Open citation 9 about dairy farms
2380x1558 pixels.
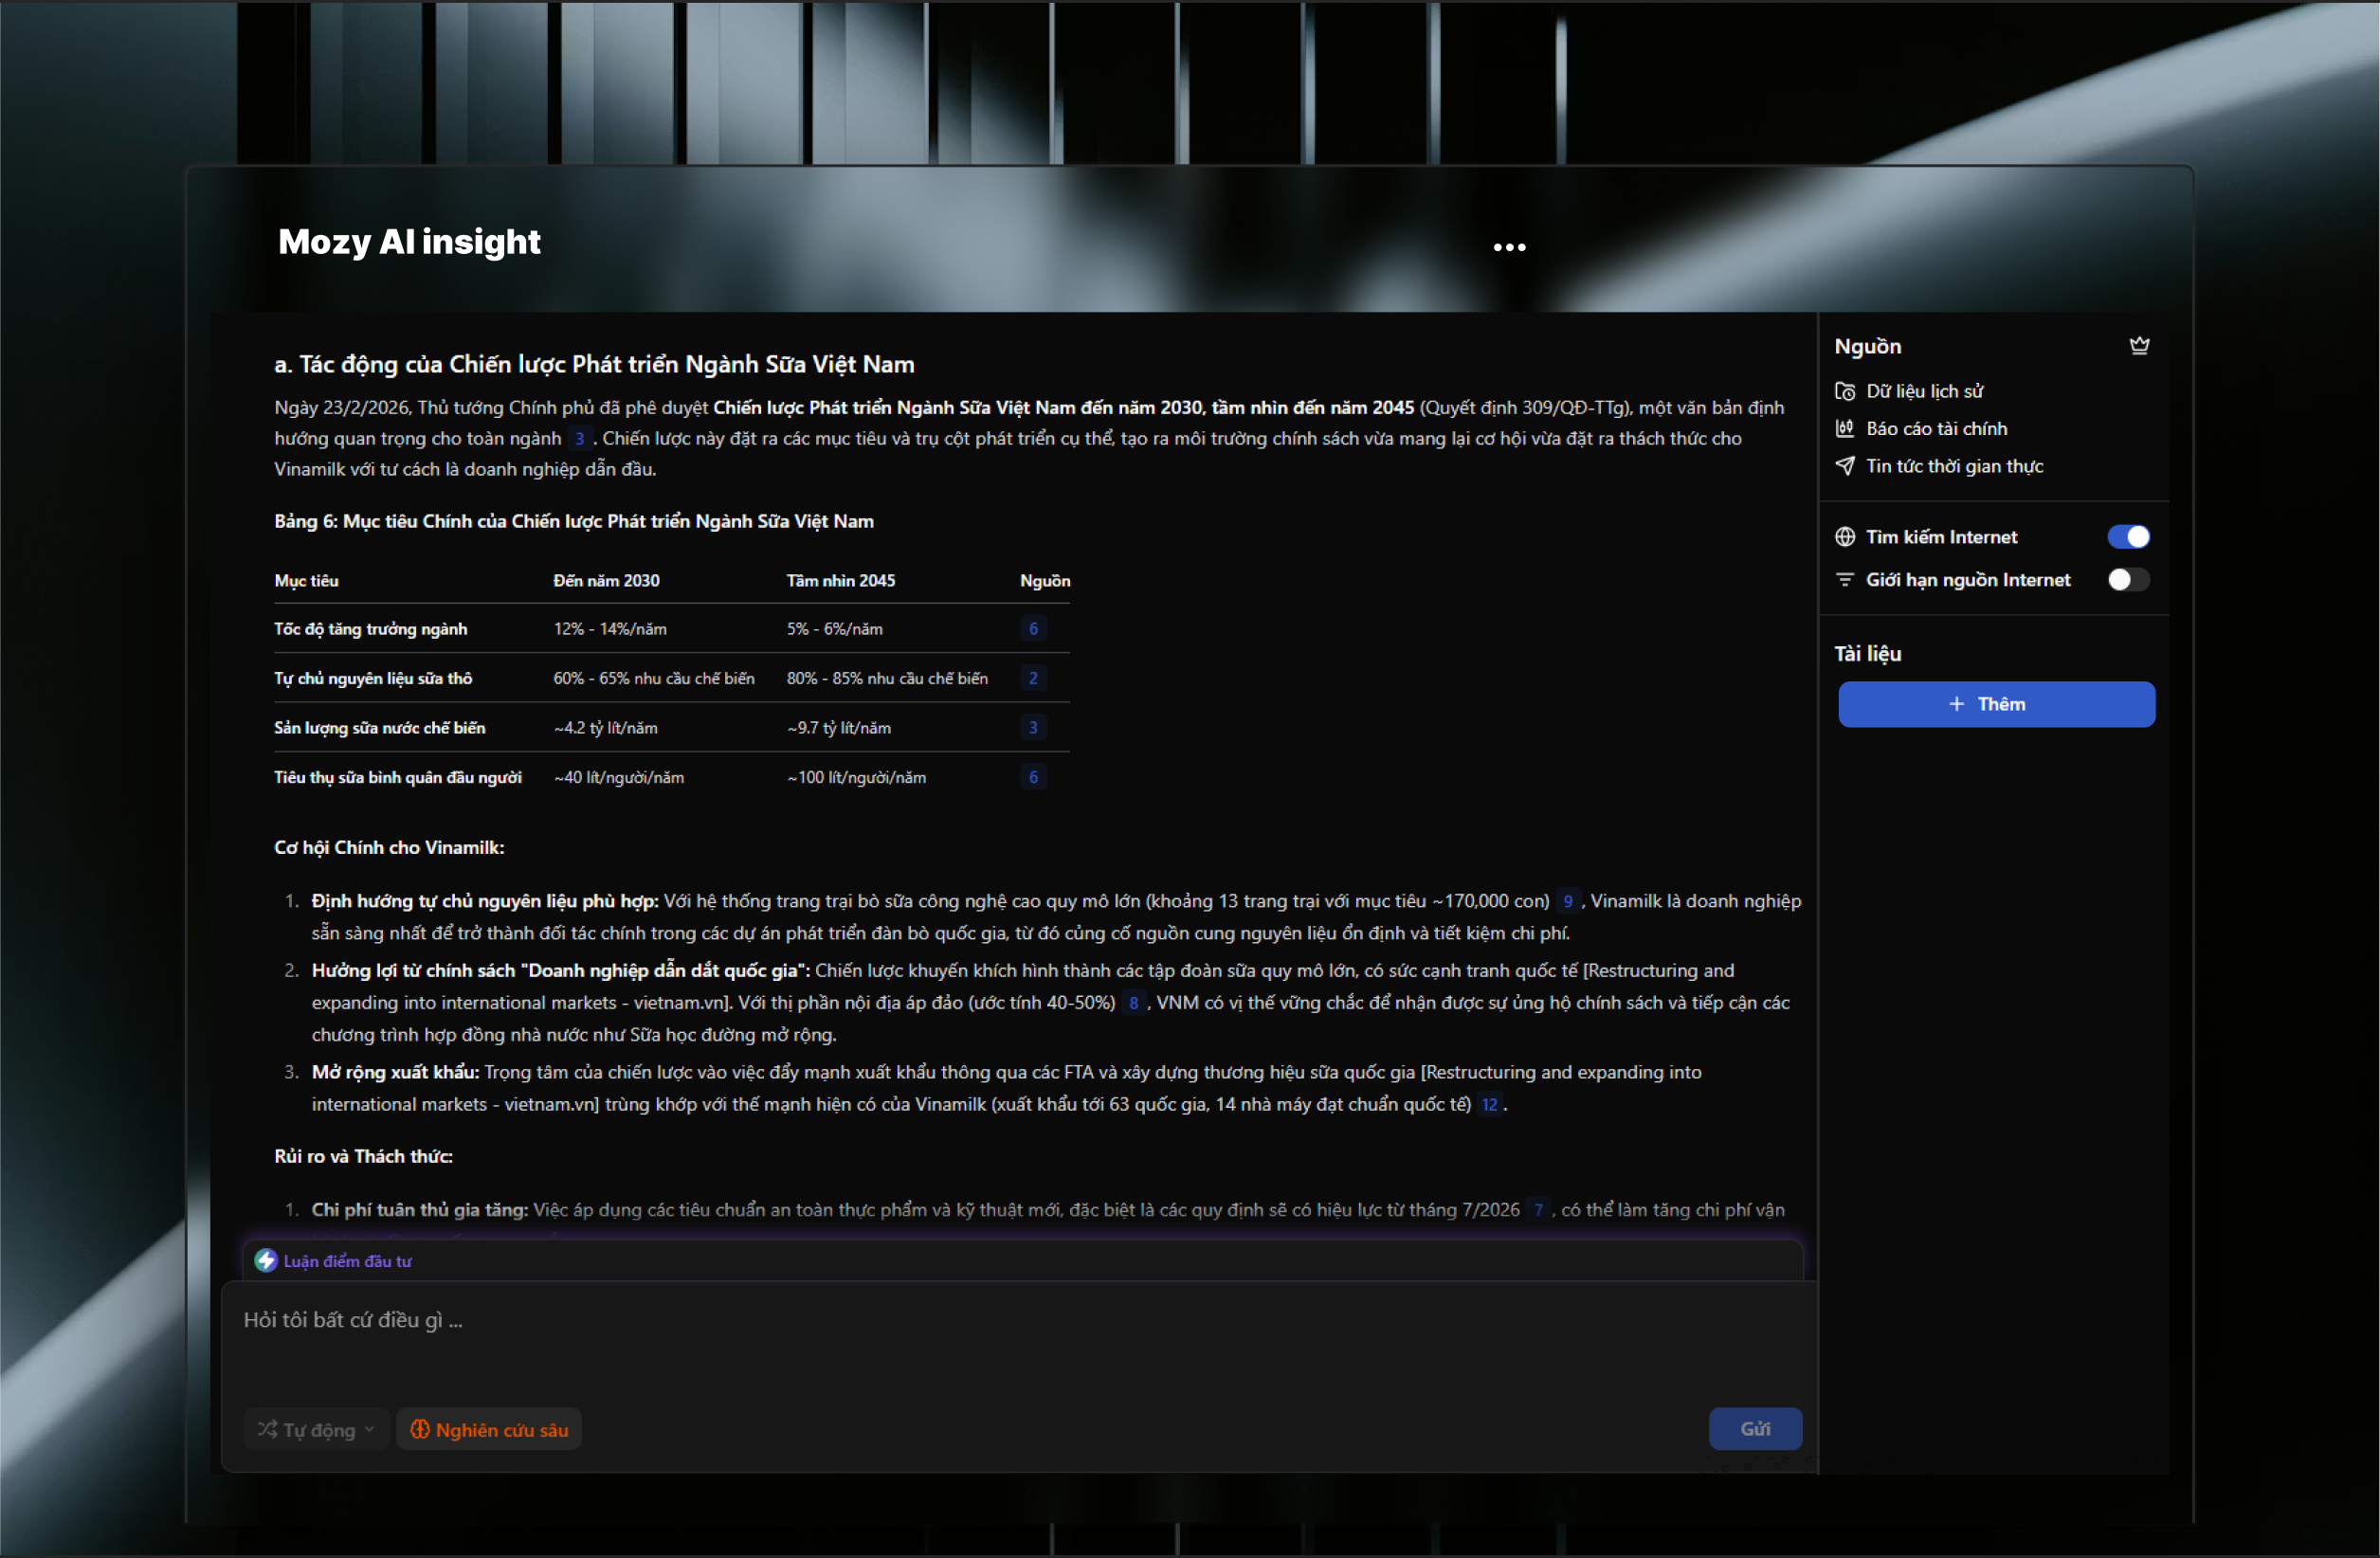tap(1567, 902)
